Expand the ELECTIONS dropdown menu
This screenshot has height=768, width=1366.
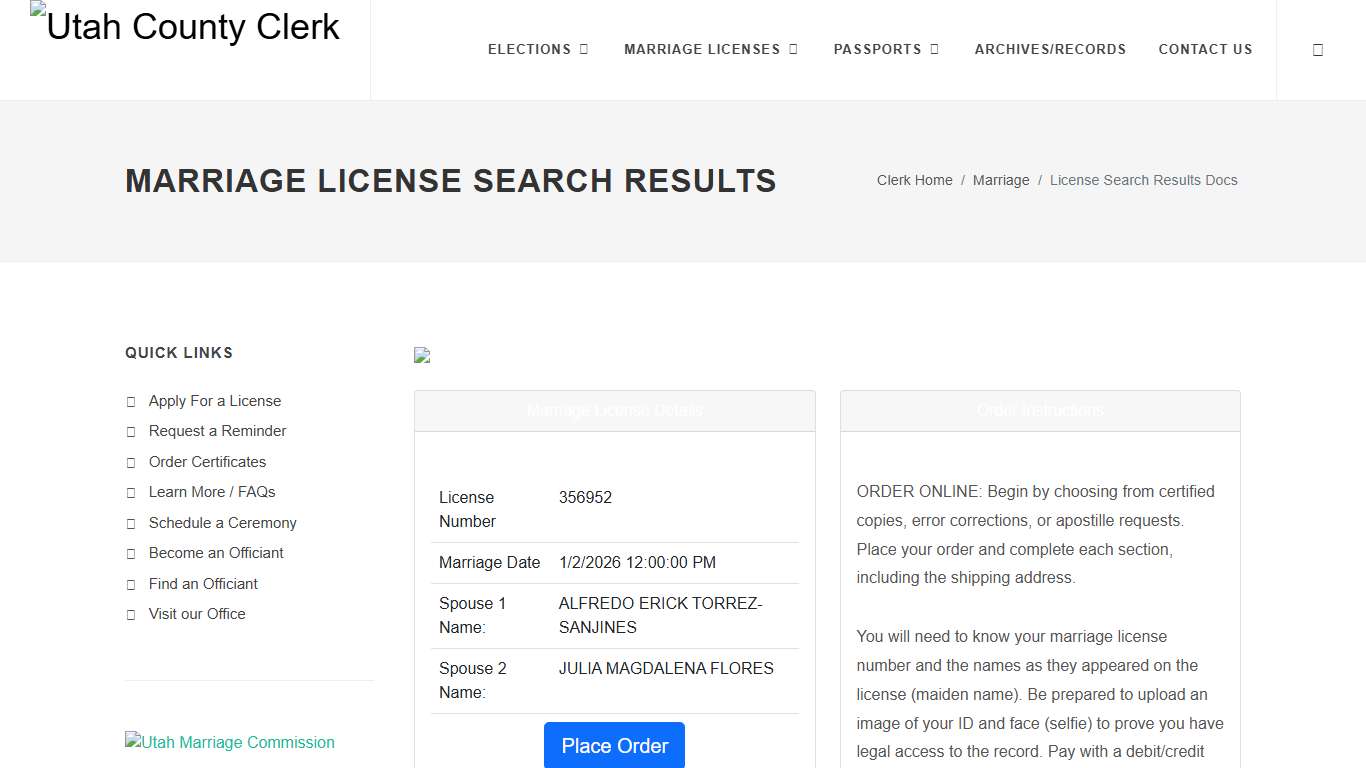pos(537,49)
